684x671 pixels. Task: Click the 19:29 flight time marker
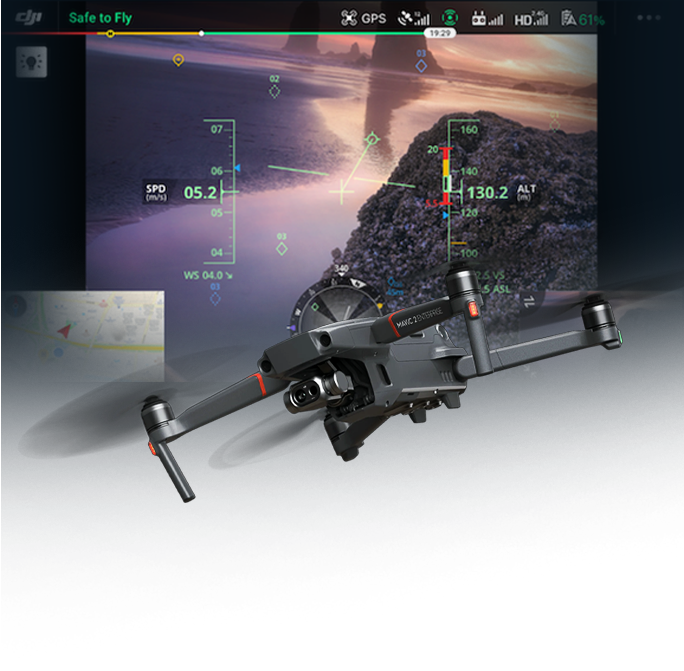point(441,33)
